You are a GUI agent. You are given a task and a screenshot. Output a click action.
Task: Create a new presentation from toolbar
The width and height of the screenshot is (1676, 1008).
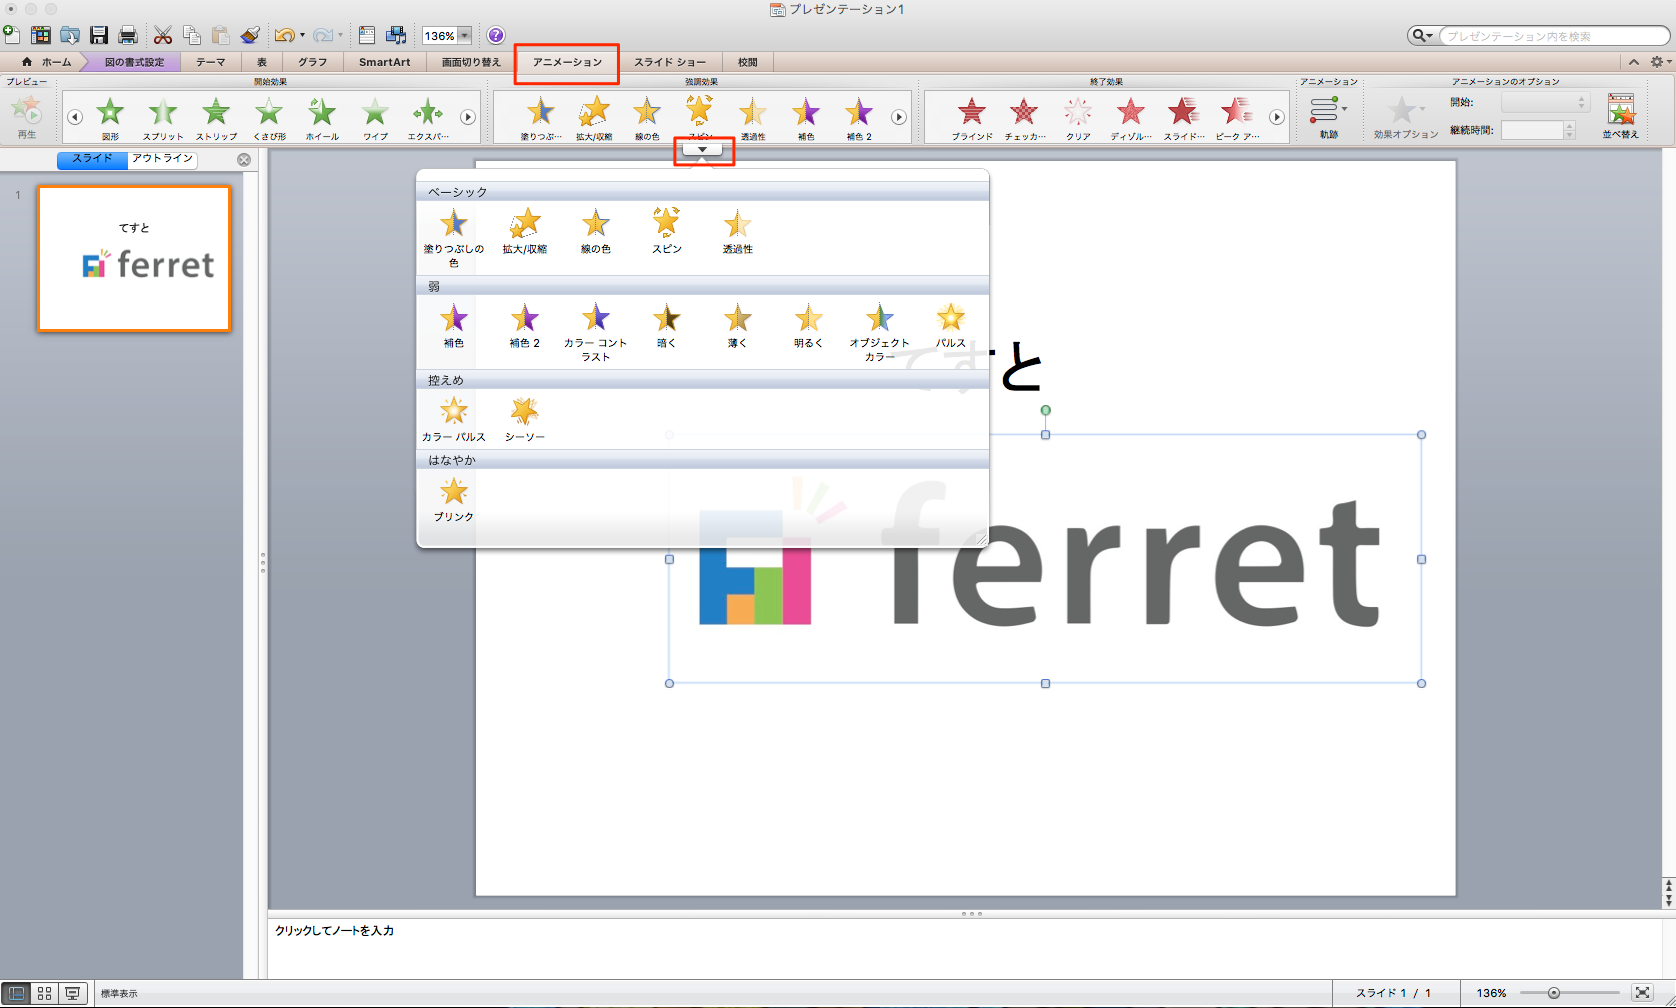(11, 35)
